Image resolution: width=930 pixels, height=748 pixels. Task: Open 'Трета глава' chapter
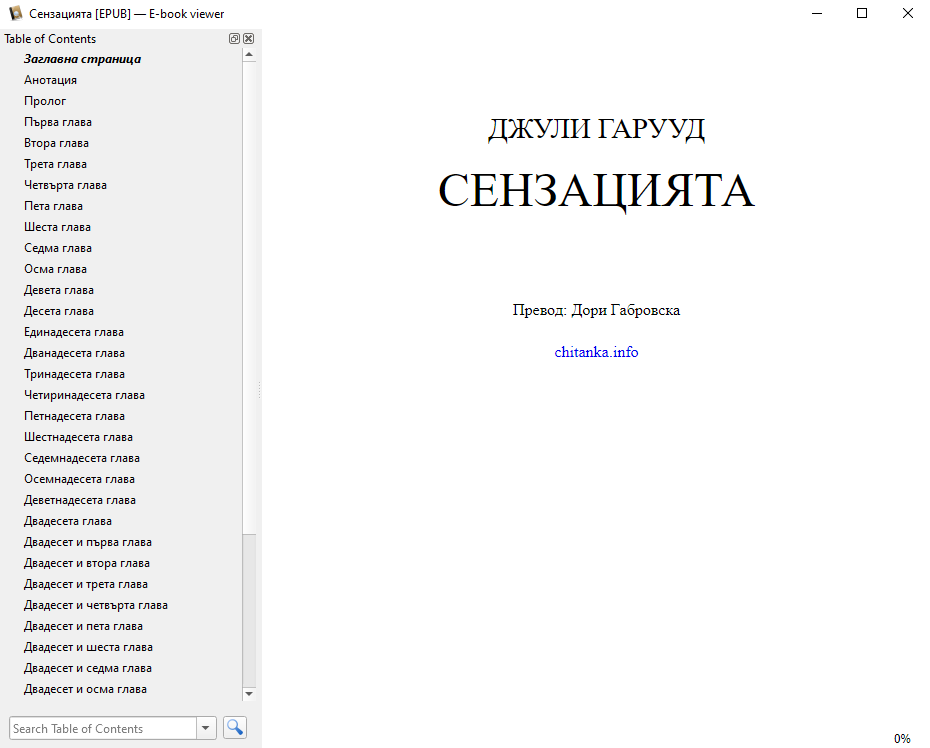55,164
